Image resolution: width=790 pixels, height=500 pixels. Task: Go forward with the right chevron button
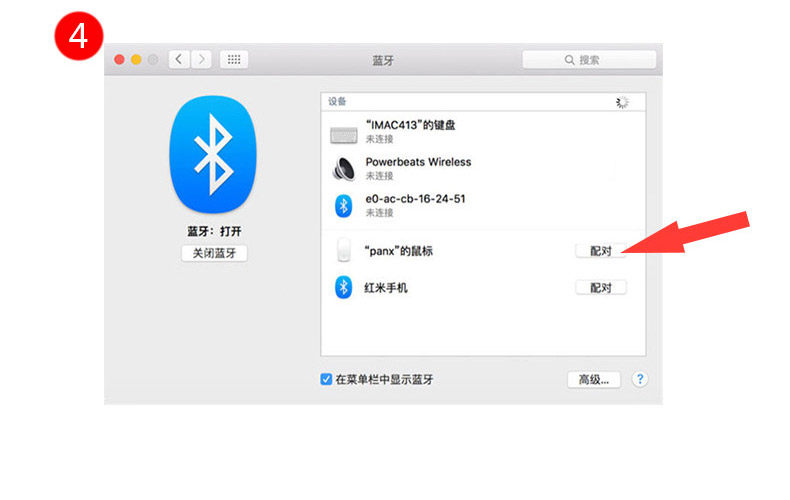pos(201,59)
